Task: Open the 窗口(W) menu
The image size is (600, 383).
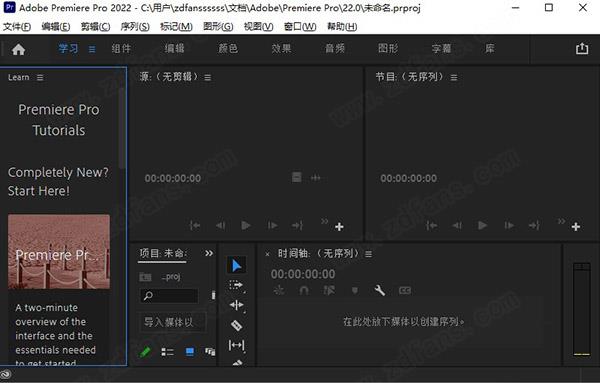Action: 300,26
